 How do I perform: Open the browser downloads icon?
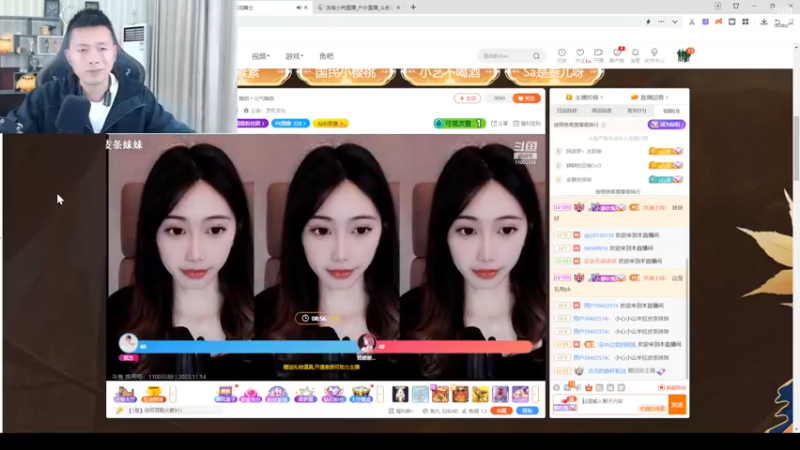764,22
